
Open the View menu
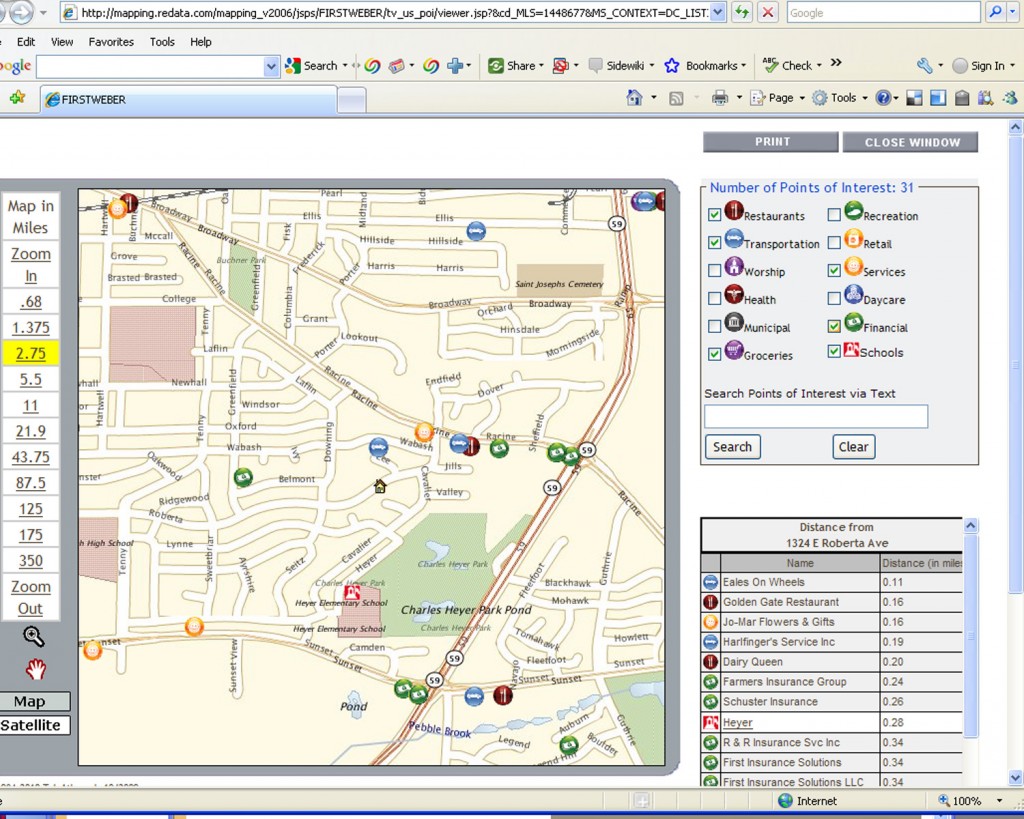pos(62,42)
